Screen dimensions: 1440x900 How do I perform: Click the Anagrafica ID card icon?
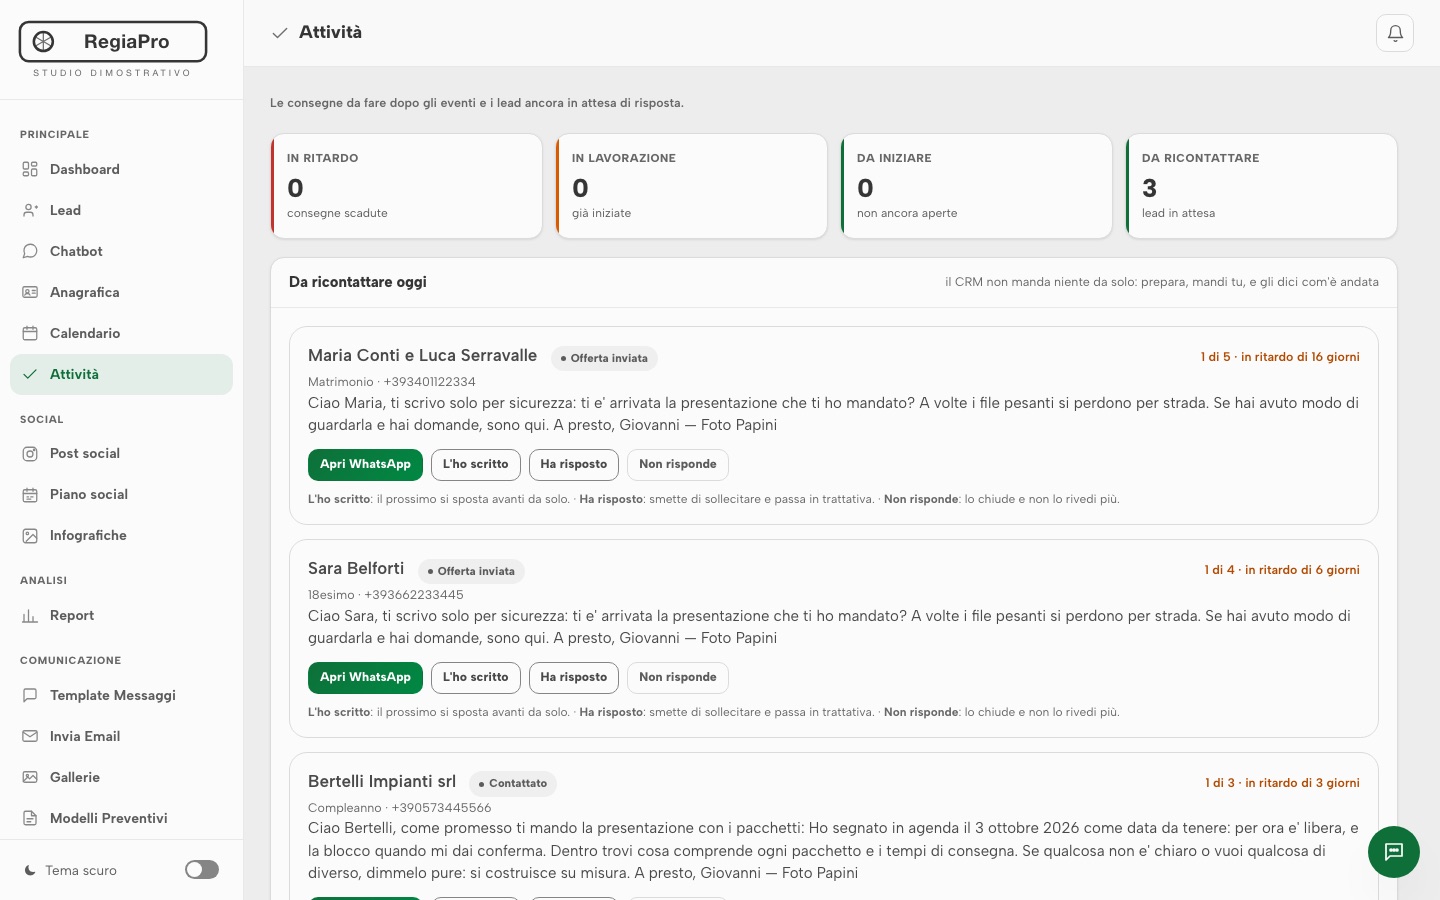pyautogui.click(x=30, y=292)
